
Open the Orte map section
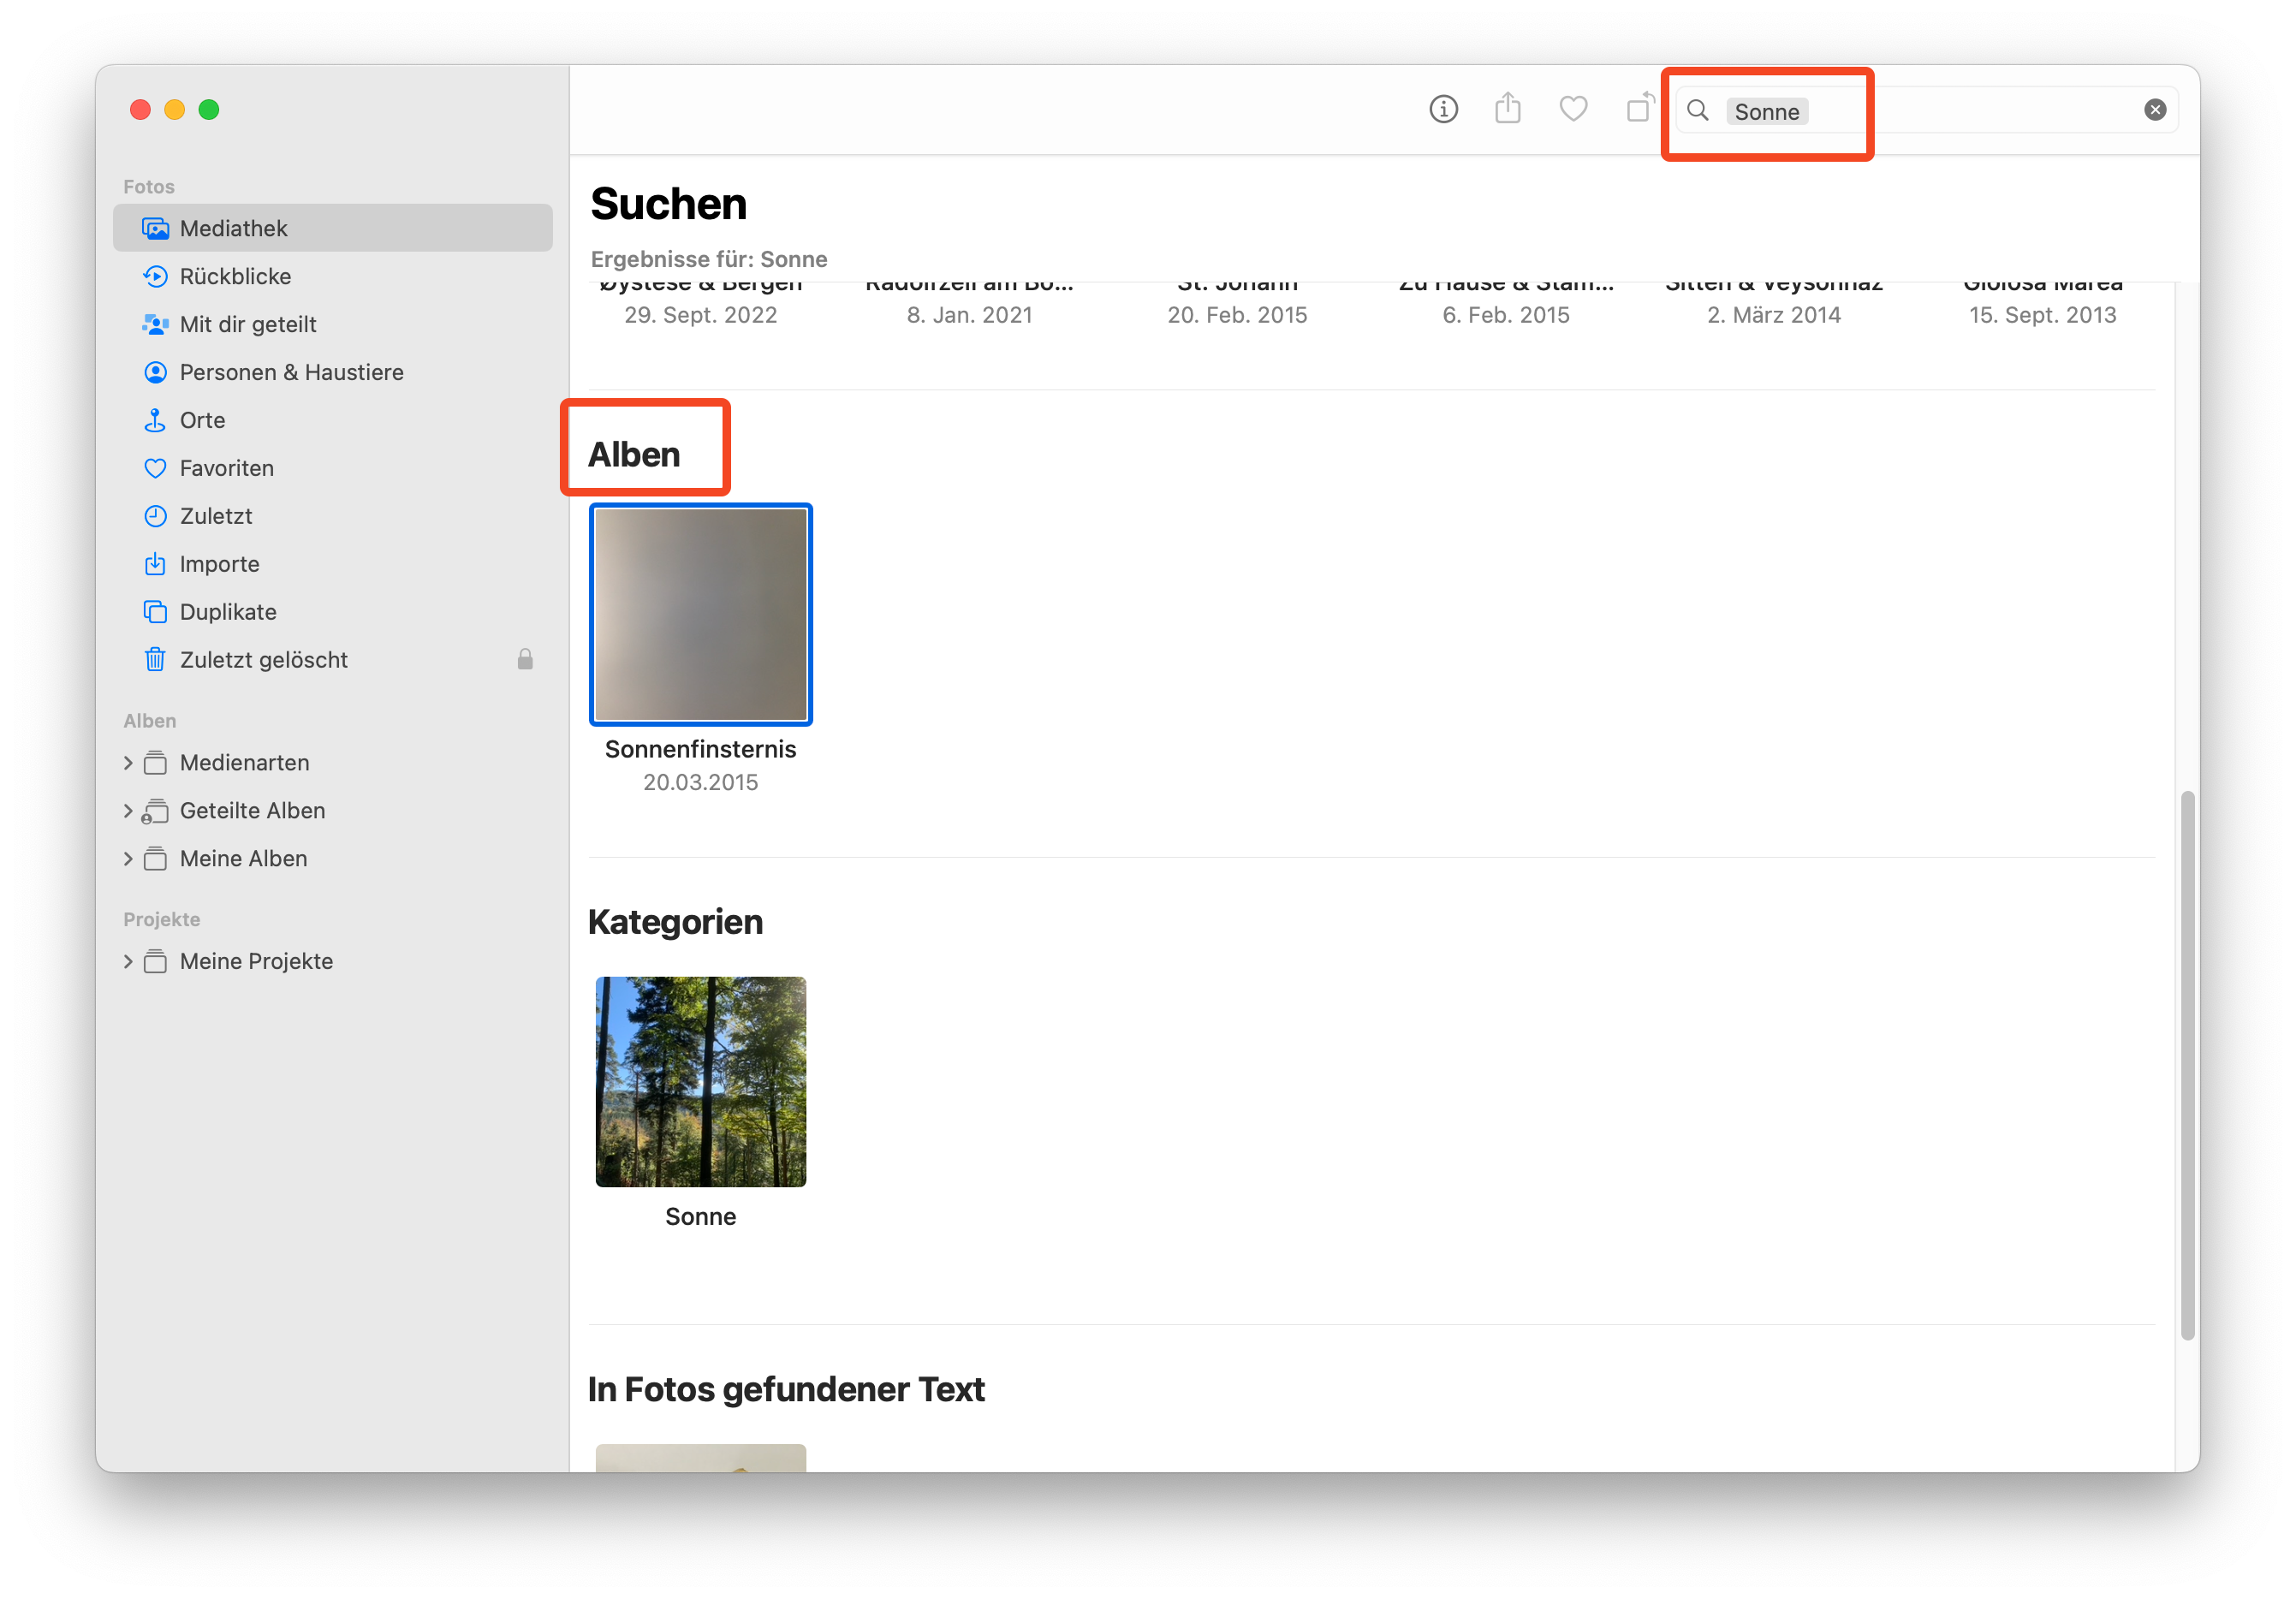(x=202, y=420)
